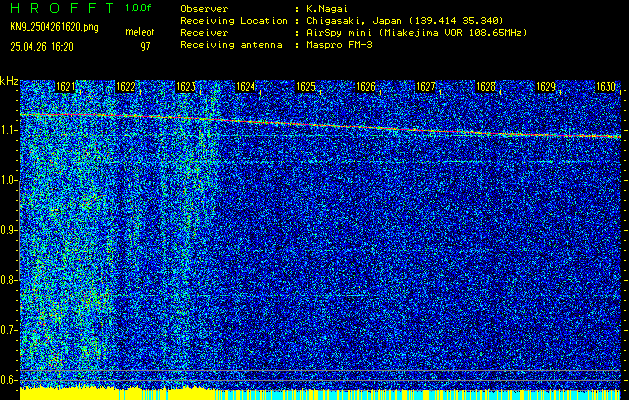Click the 1.0 frequency axis label
629x400 pixels.
tap(9, 181)
